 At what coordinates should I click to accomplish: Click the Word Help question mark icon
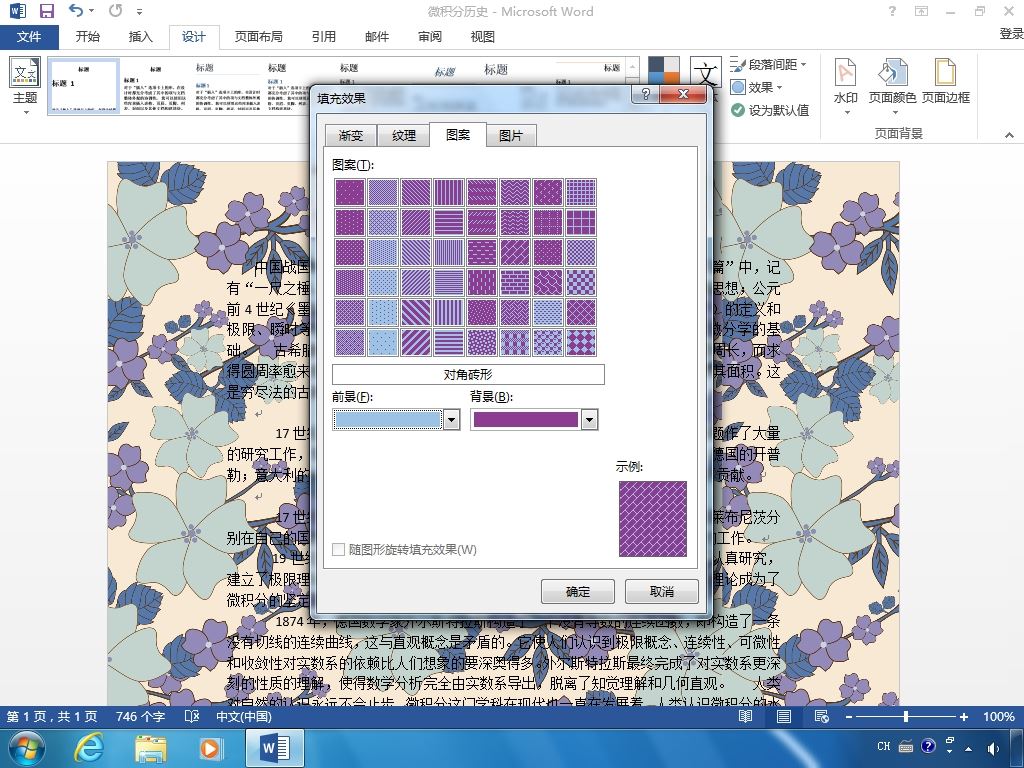[x=892, y=11]
